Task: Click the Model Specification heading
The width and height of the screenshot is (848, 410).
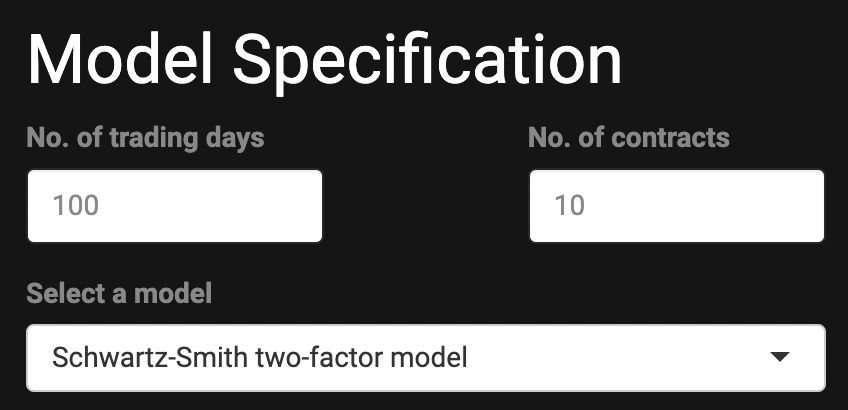Action: 325,60
